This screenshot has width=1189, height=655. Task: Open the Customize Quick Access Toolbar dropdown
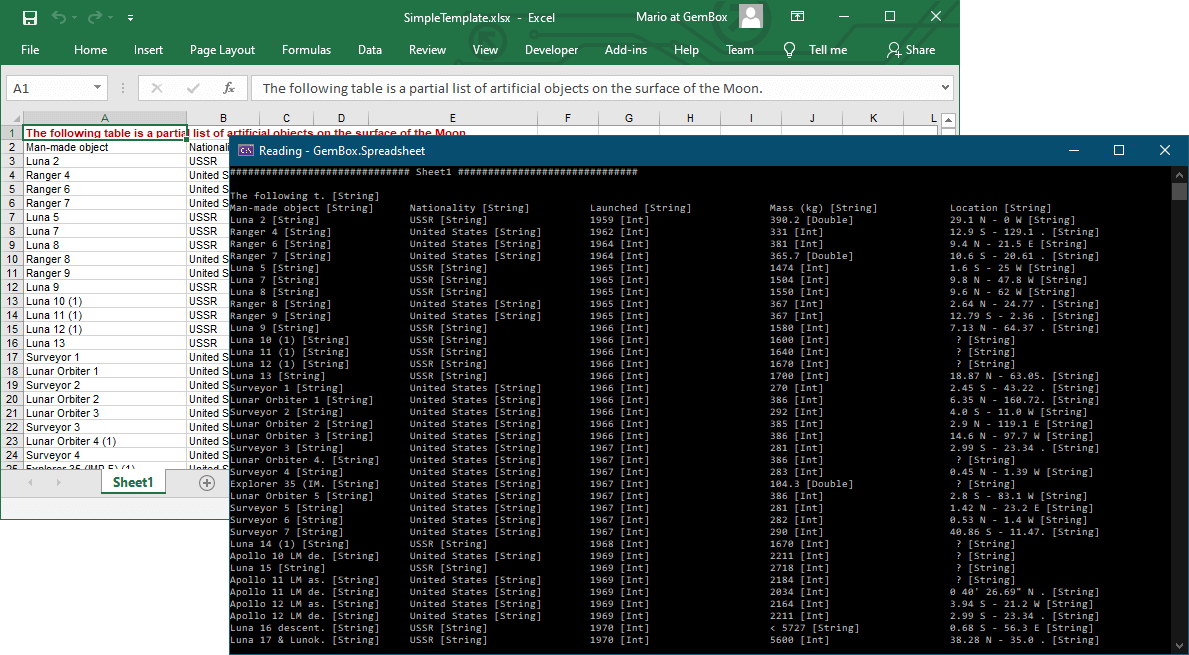point(130,15)
